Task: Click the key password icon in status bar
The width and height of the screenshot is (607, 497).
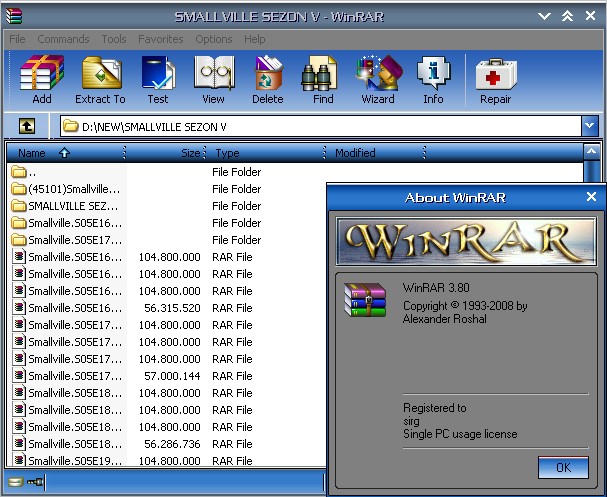Action: [35, 482]
